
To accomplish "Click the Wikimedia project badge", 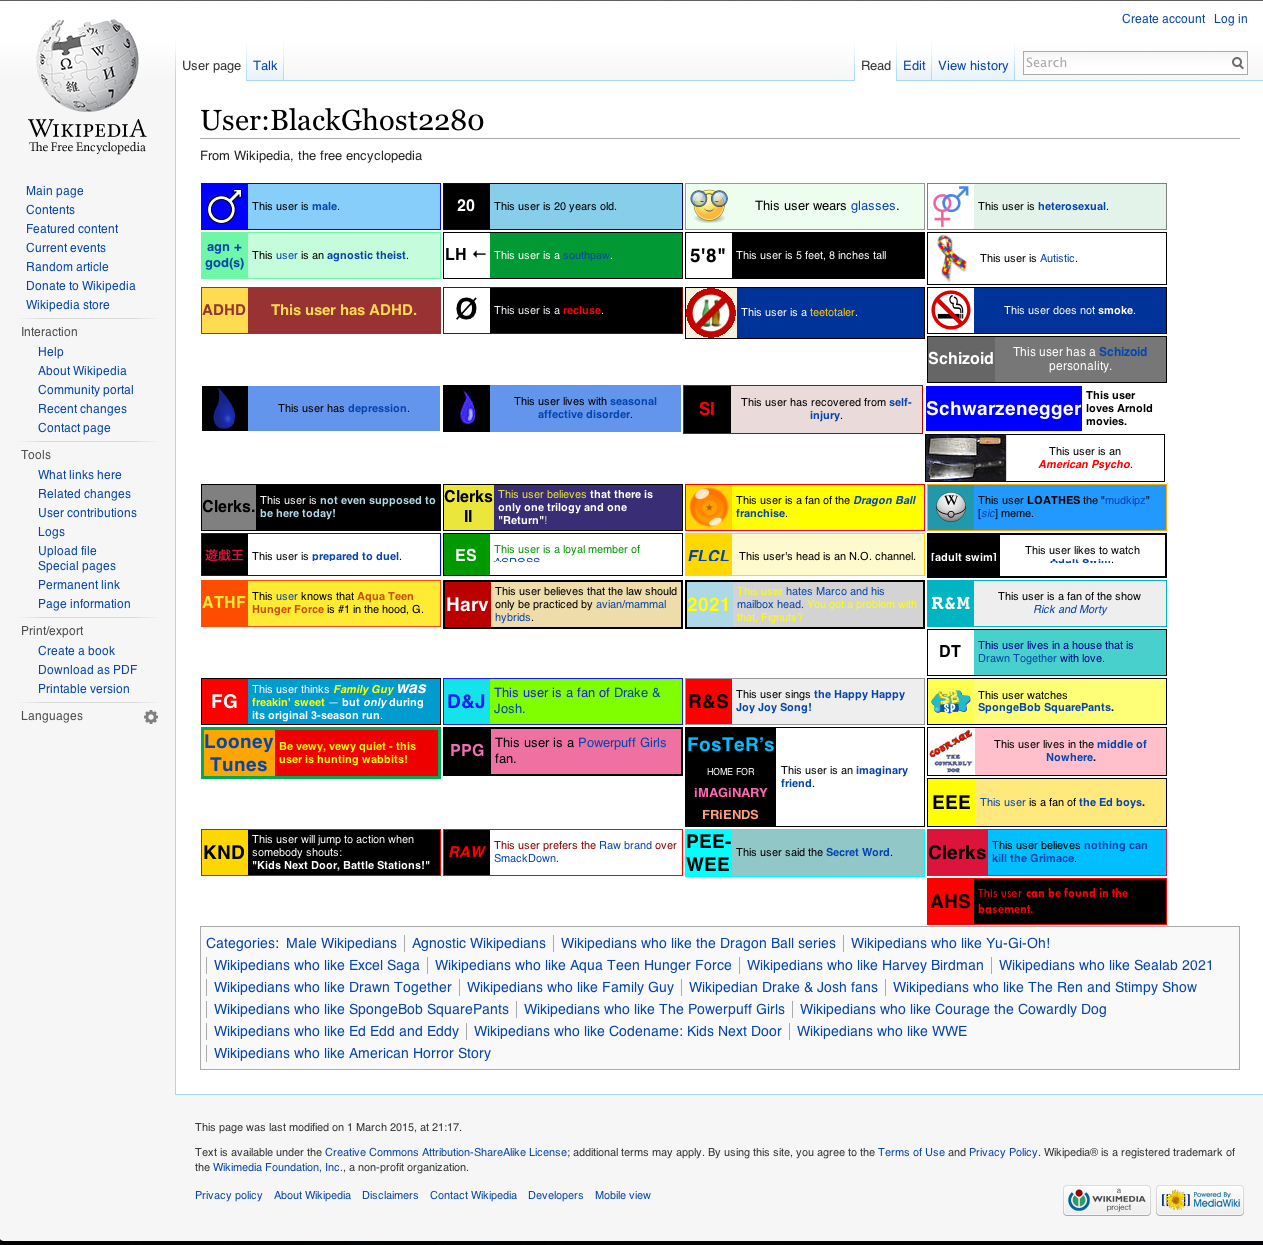I will pos(1108,1200).
